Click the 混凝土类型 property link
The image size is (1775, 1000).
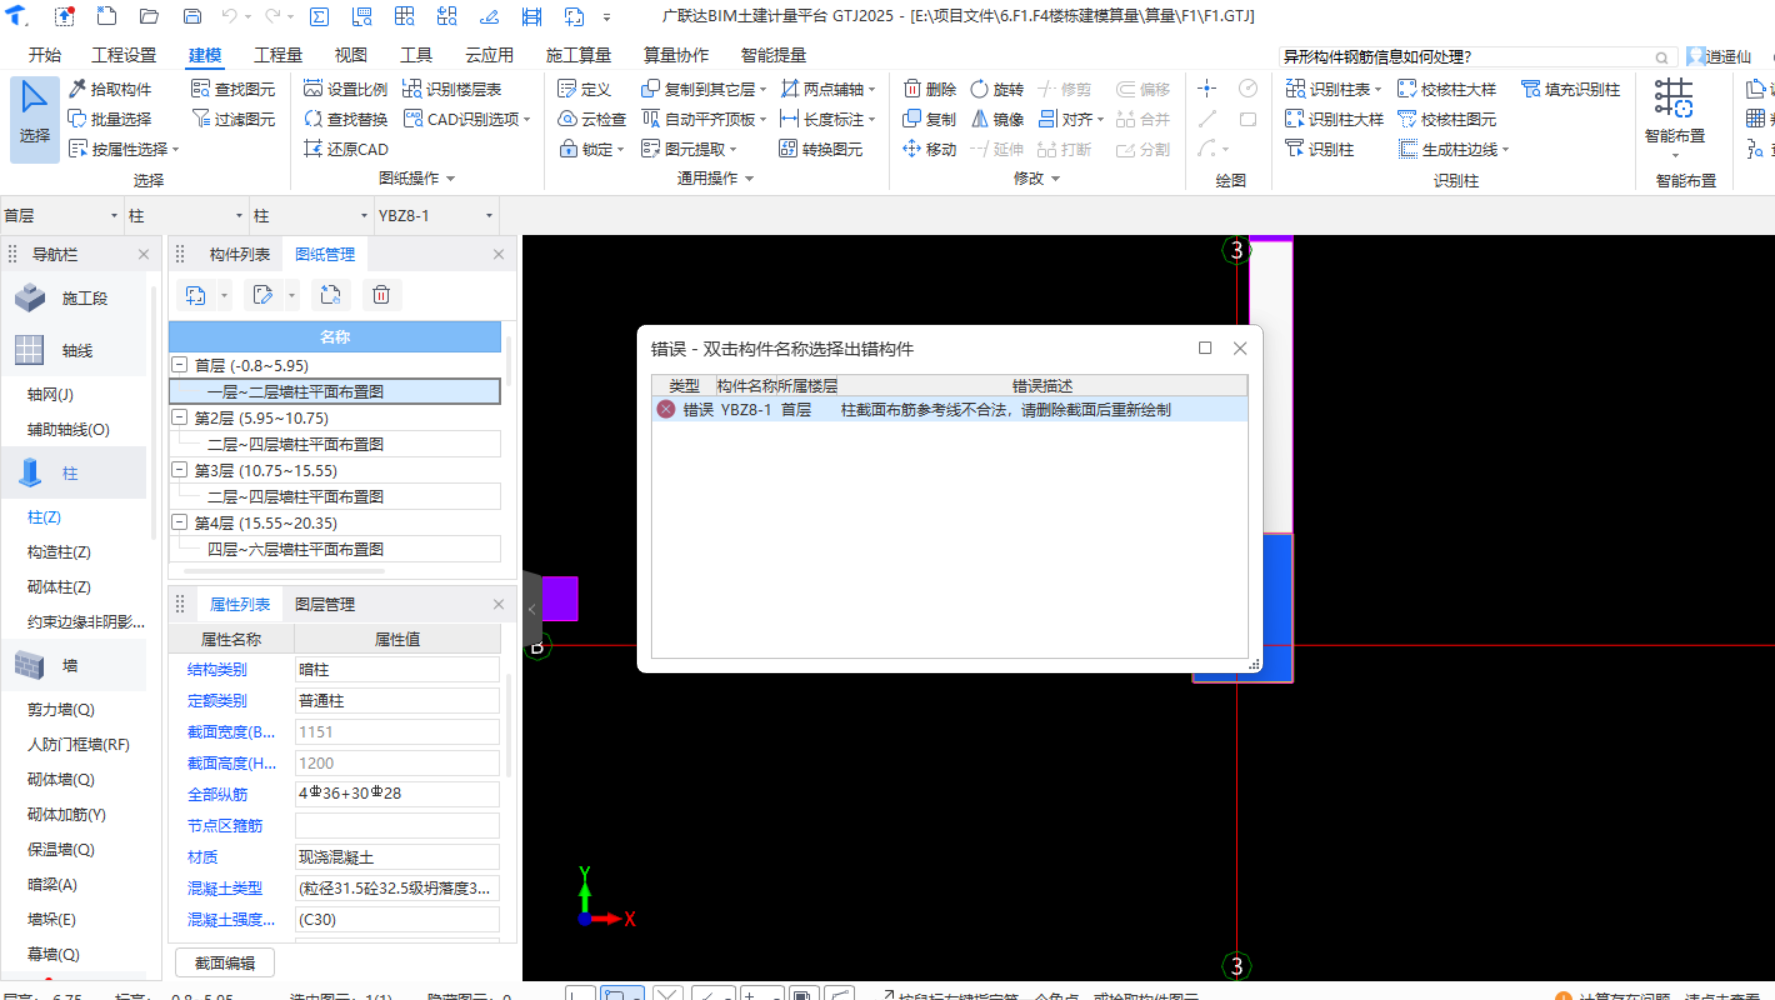[225, 888]
